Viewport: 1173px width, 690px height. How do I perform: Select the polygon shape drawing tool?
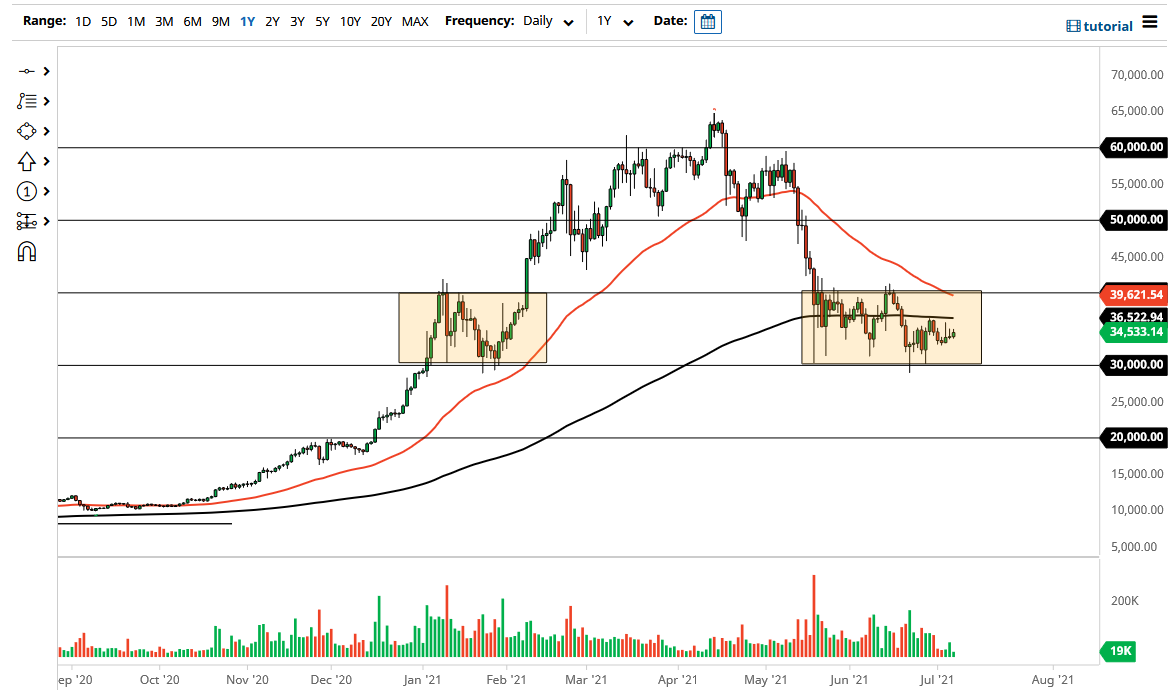coord(25,131)
